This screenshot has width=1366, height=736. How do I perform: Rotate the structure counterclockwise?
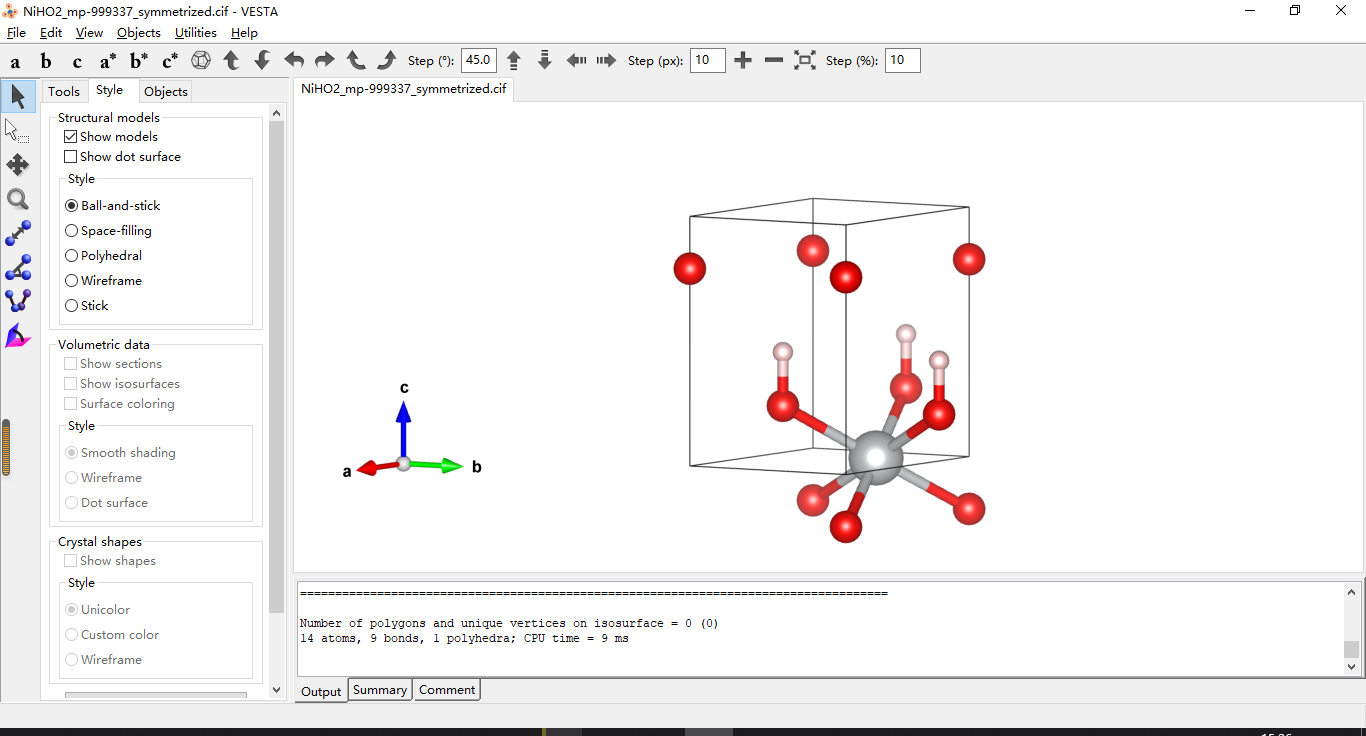click(356, 61)
